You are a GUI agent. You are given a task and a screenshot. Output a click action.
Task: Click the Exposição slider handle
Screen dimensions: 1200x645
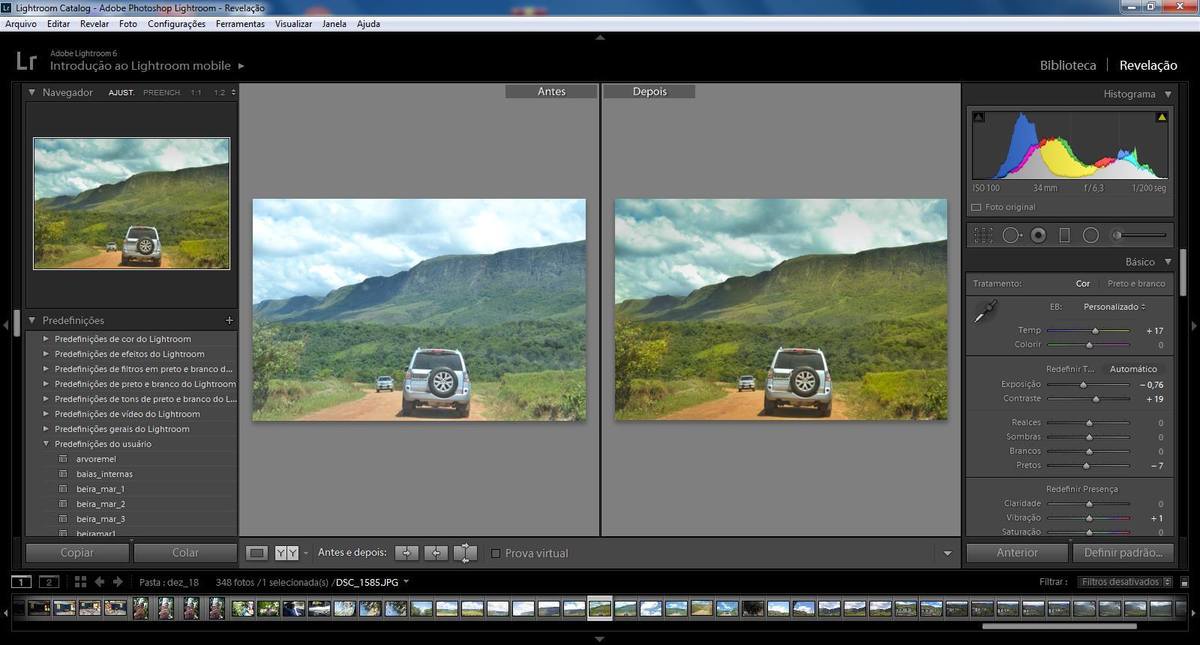[1082, 385]
